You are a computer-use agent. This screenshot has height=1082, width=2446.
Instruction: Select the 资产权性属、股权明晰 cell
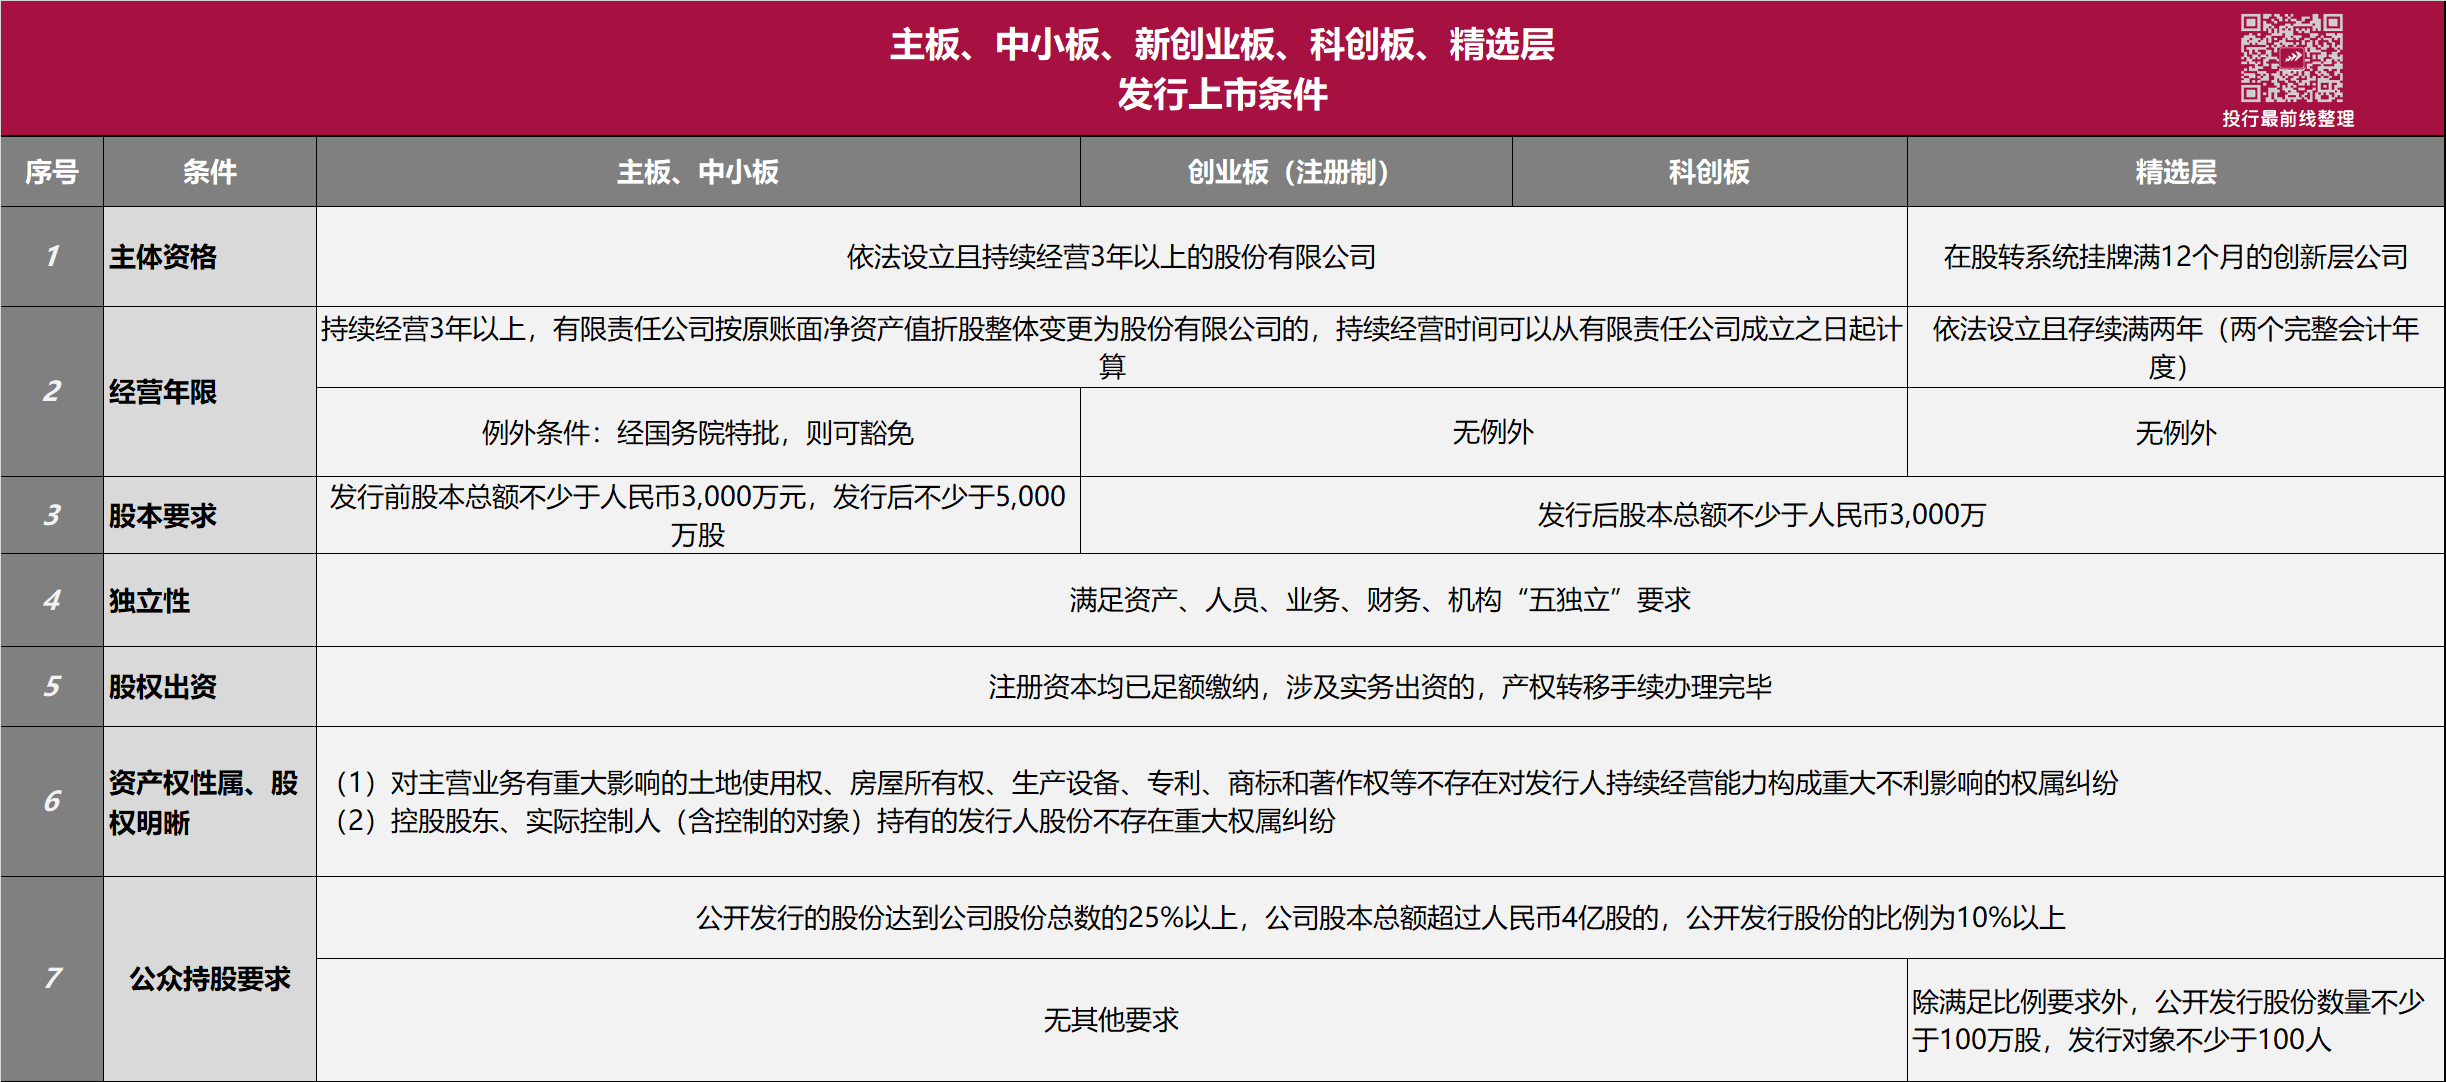point(210,802)
